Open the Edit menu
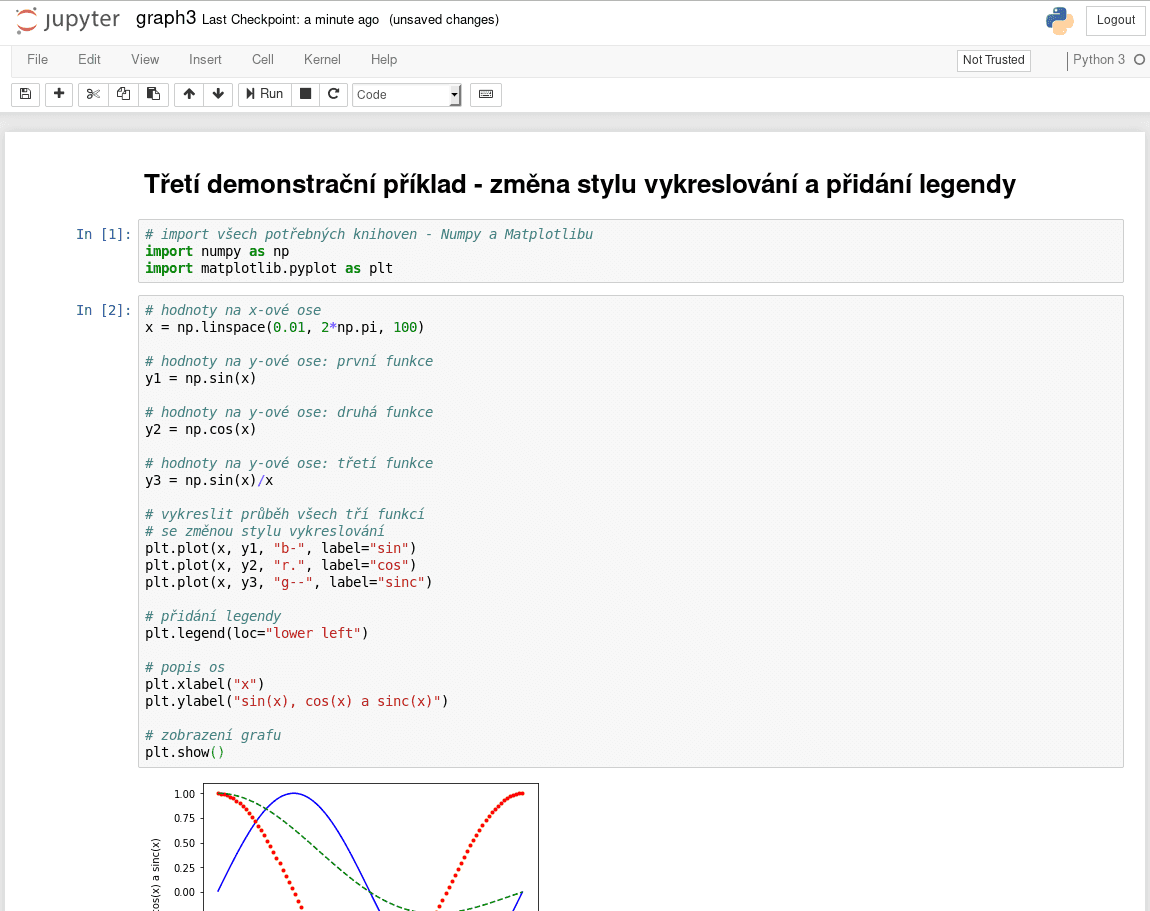The height and width of the screenshot is (911, 1150). click(x=89, y=59)
